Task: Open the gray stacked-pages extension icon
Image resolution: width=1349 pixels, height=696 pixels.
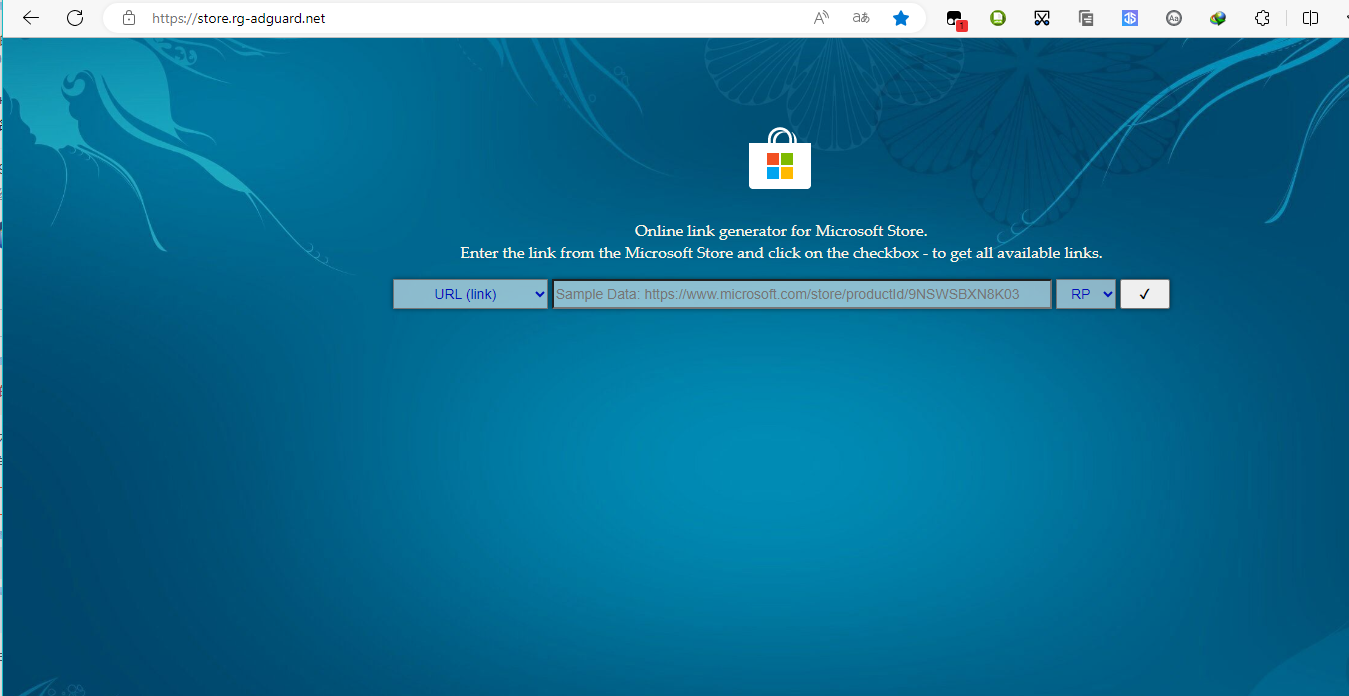Action: 1086,18
